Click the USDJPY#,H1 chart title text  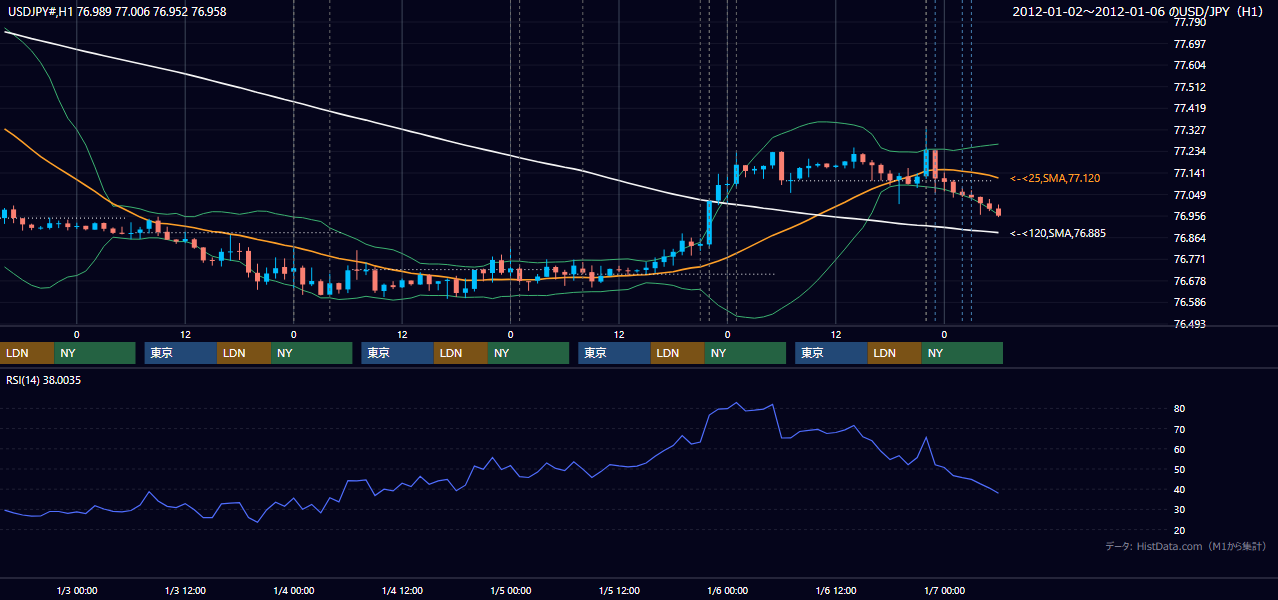pyautogui.click(x=116, y=11)
